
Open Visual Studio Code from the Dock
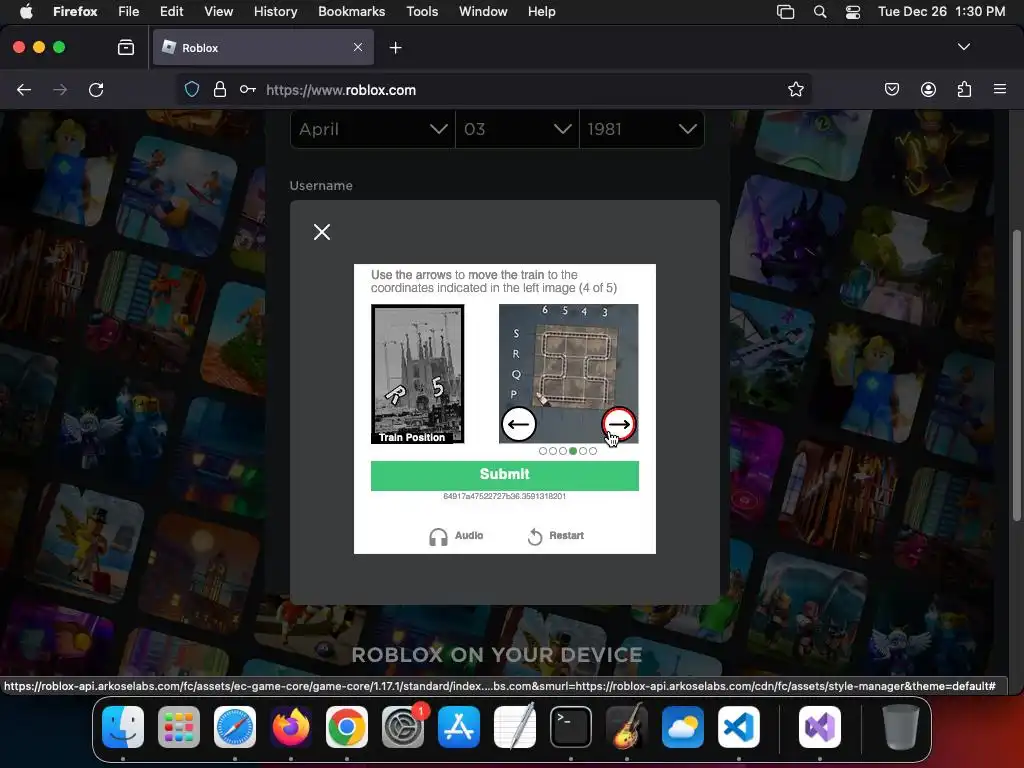pyautogui.click(x=739, y=727)
